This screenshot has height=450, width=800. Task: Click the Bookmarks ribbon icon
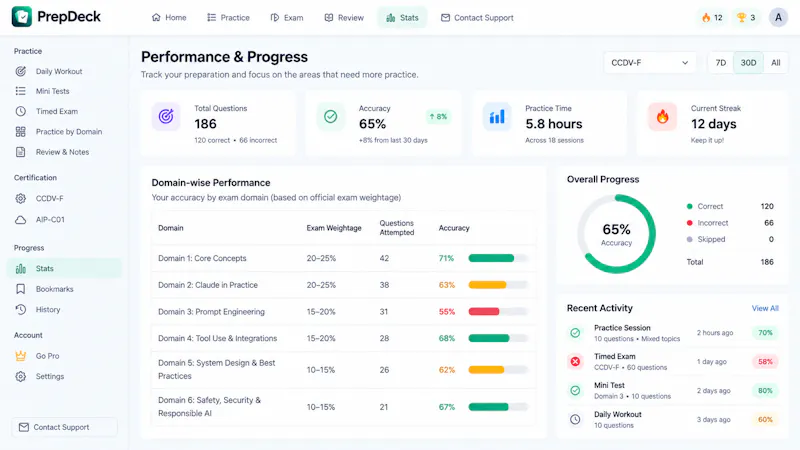pyautogui.click(x=20, y=289)
